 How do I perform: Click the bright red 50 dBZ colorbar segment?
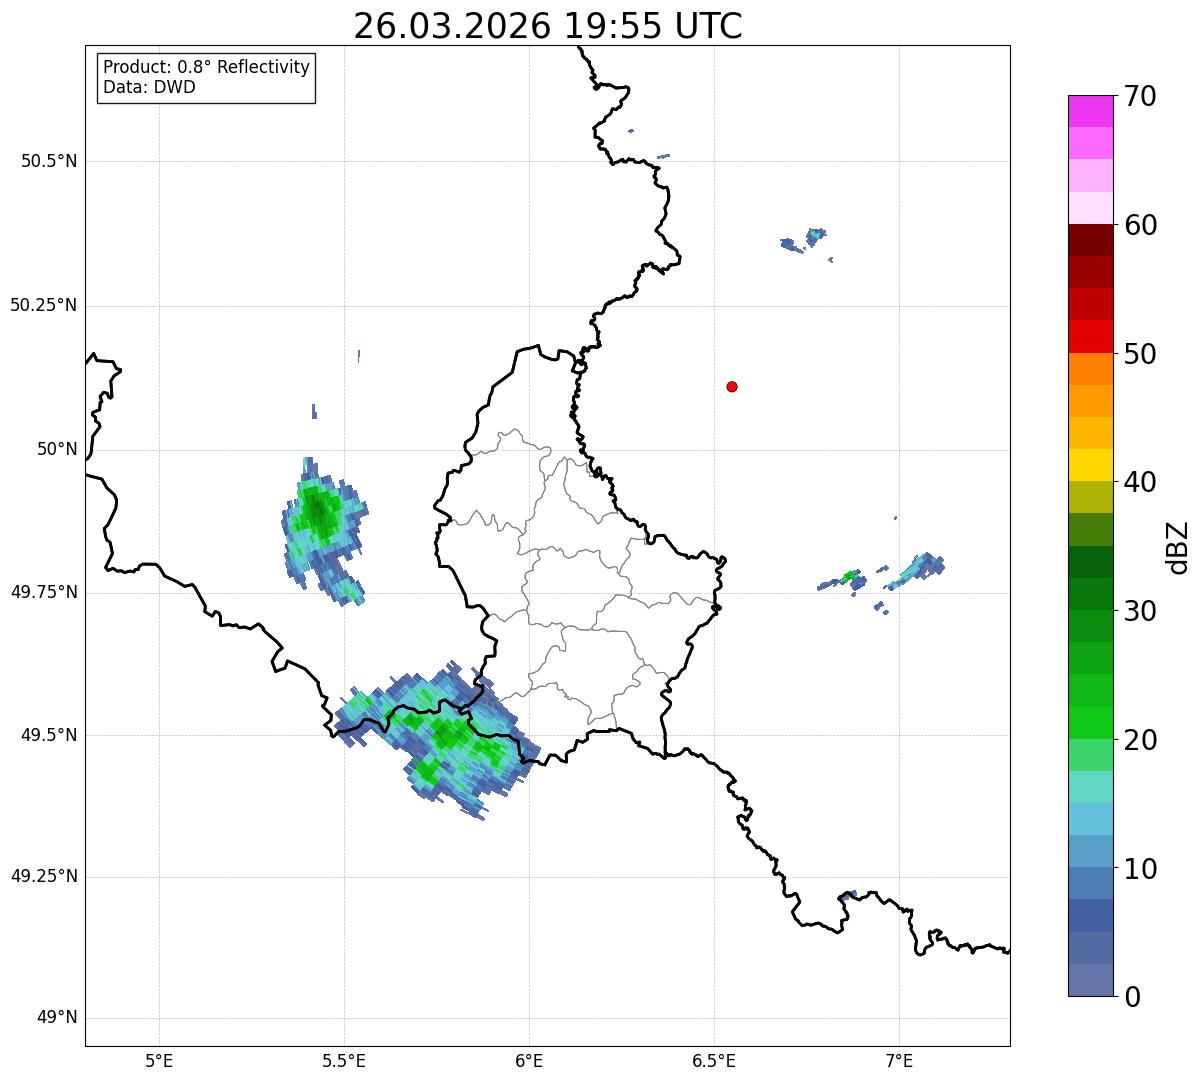coord(1090,336)
